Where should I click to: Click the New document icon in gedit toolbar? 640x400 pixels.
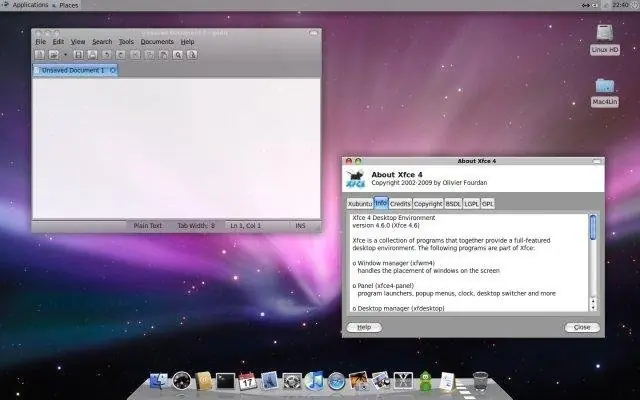coord(40,55)
